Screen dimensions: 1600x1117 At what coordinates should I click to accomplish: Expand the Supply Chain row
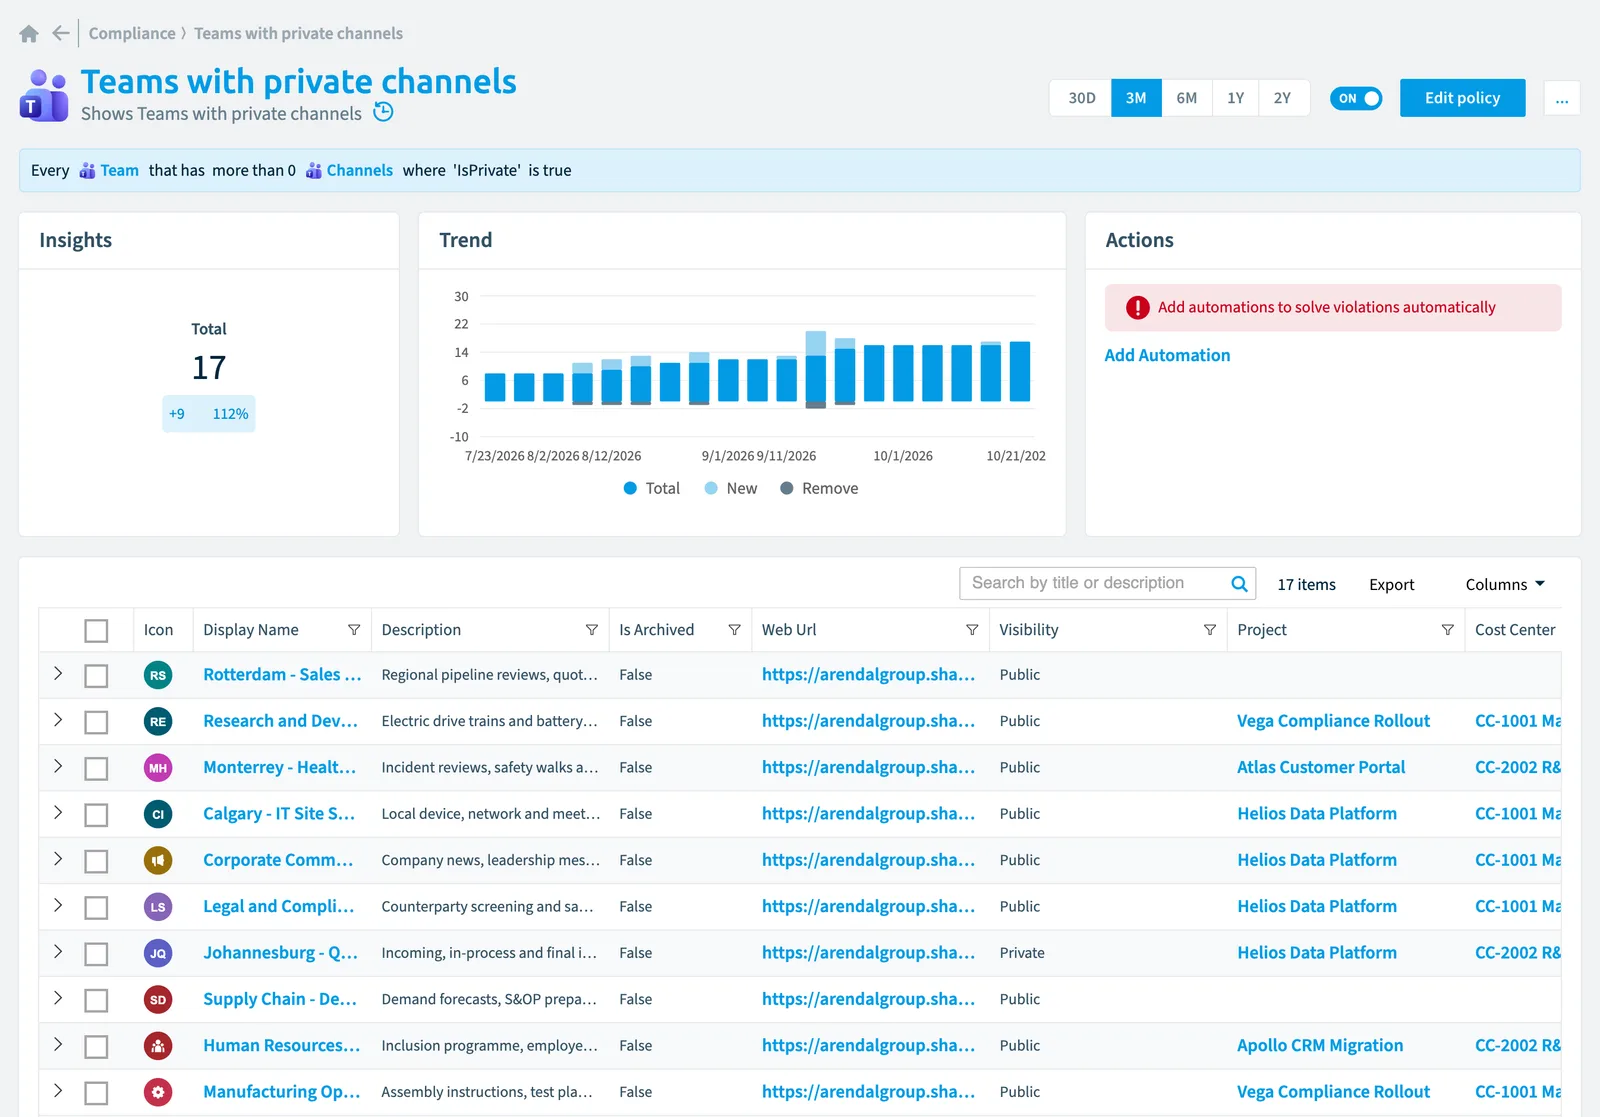58,998
